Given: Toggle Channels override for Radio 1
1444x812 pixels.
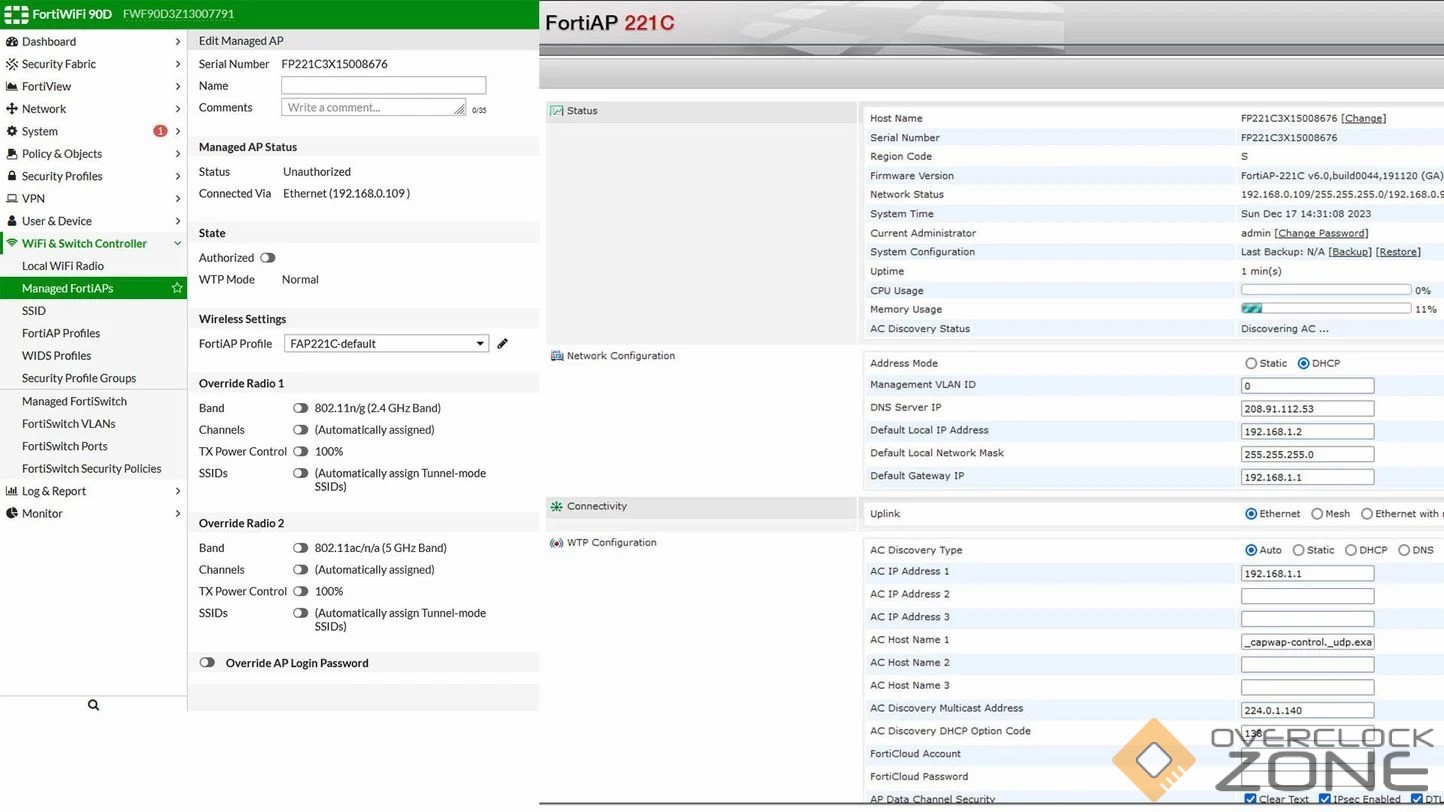Looking at the screenshot, I should (300, 430).
